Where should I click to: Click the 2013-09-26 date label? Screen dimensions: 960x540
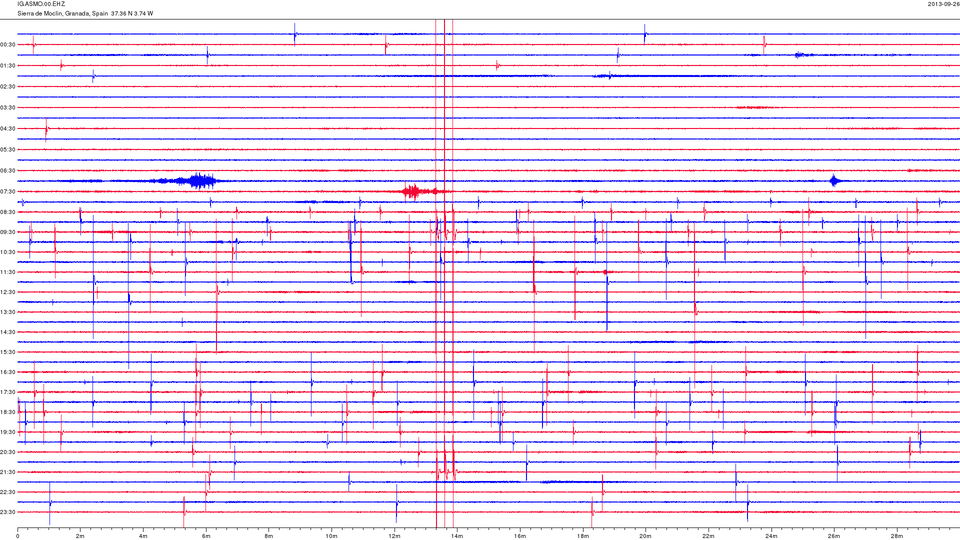(x=943, y=4)
